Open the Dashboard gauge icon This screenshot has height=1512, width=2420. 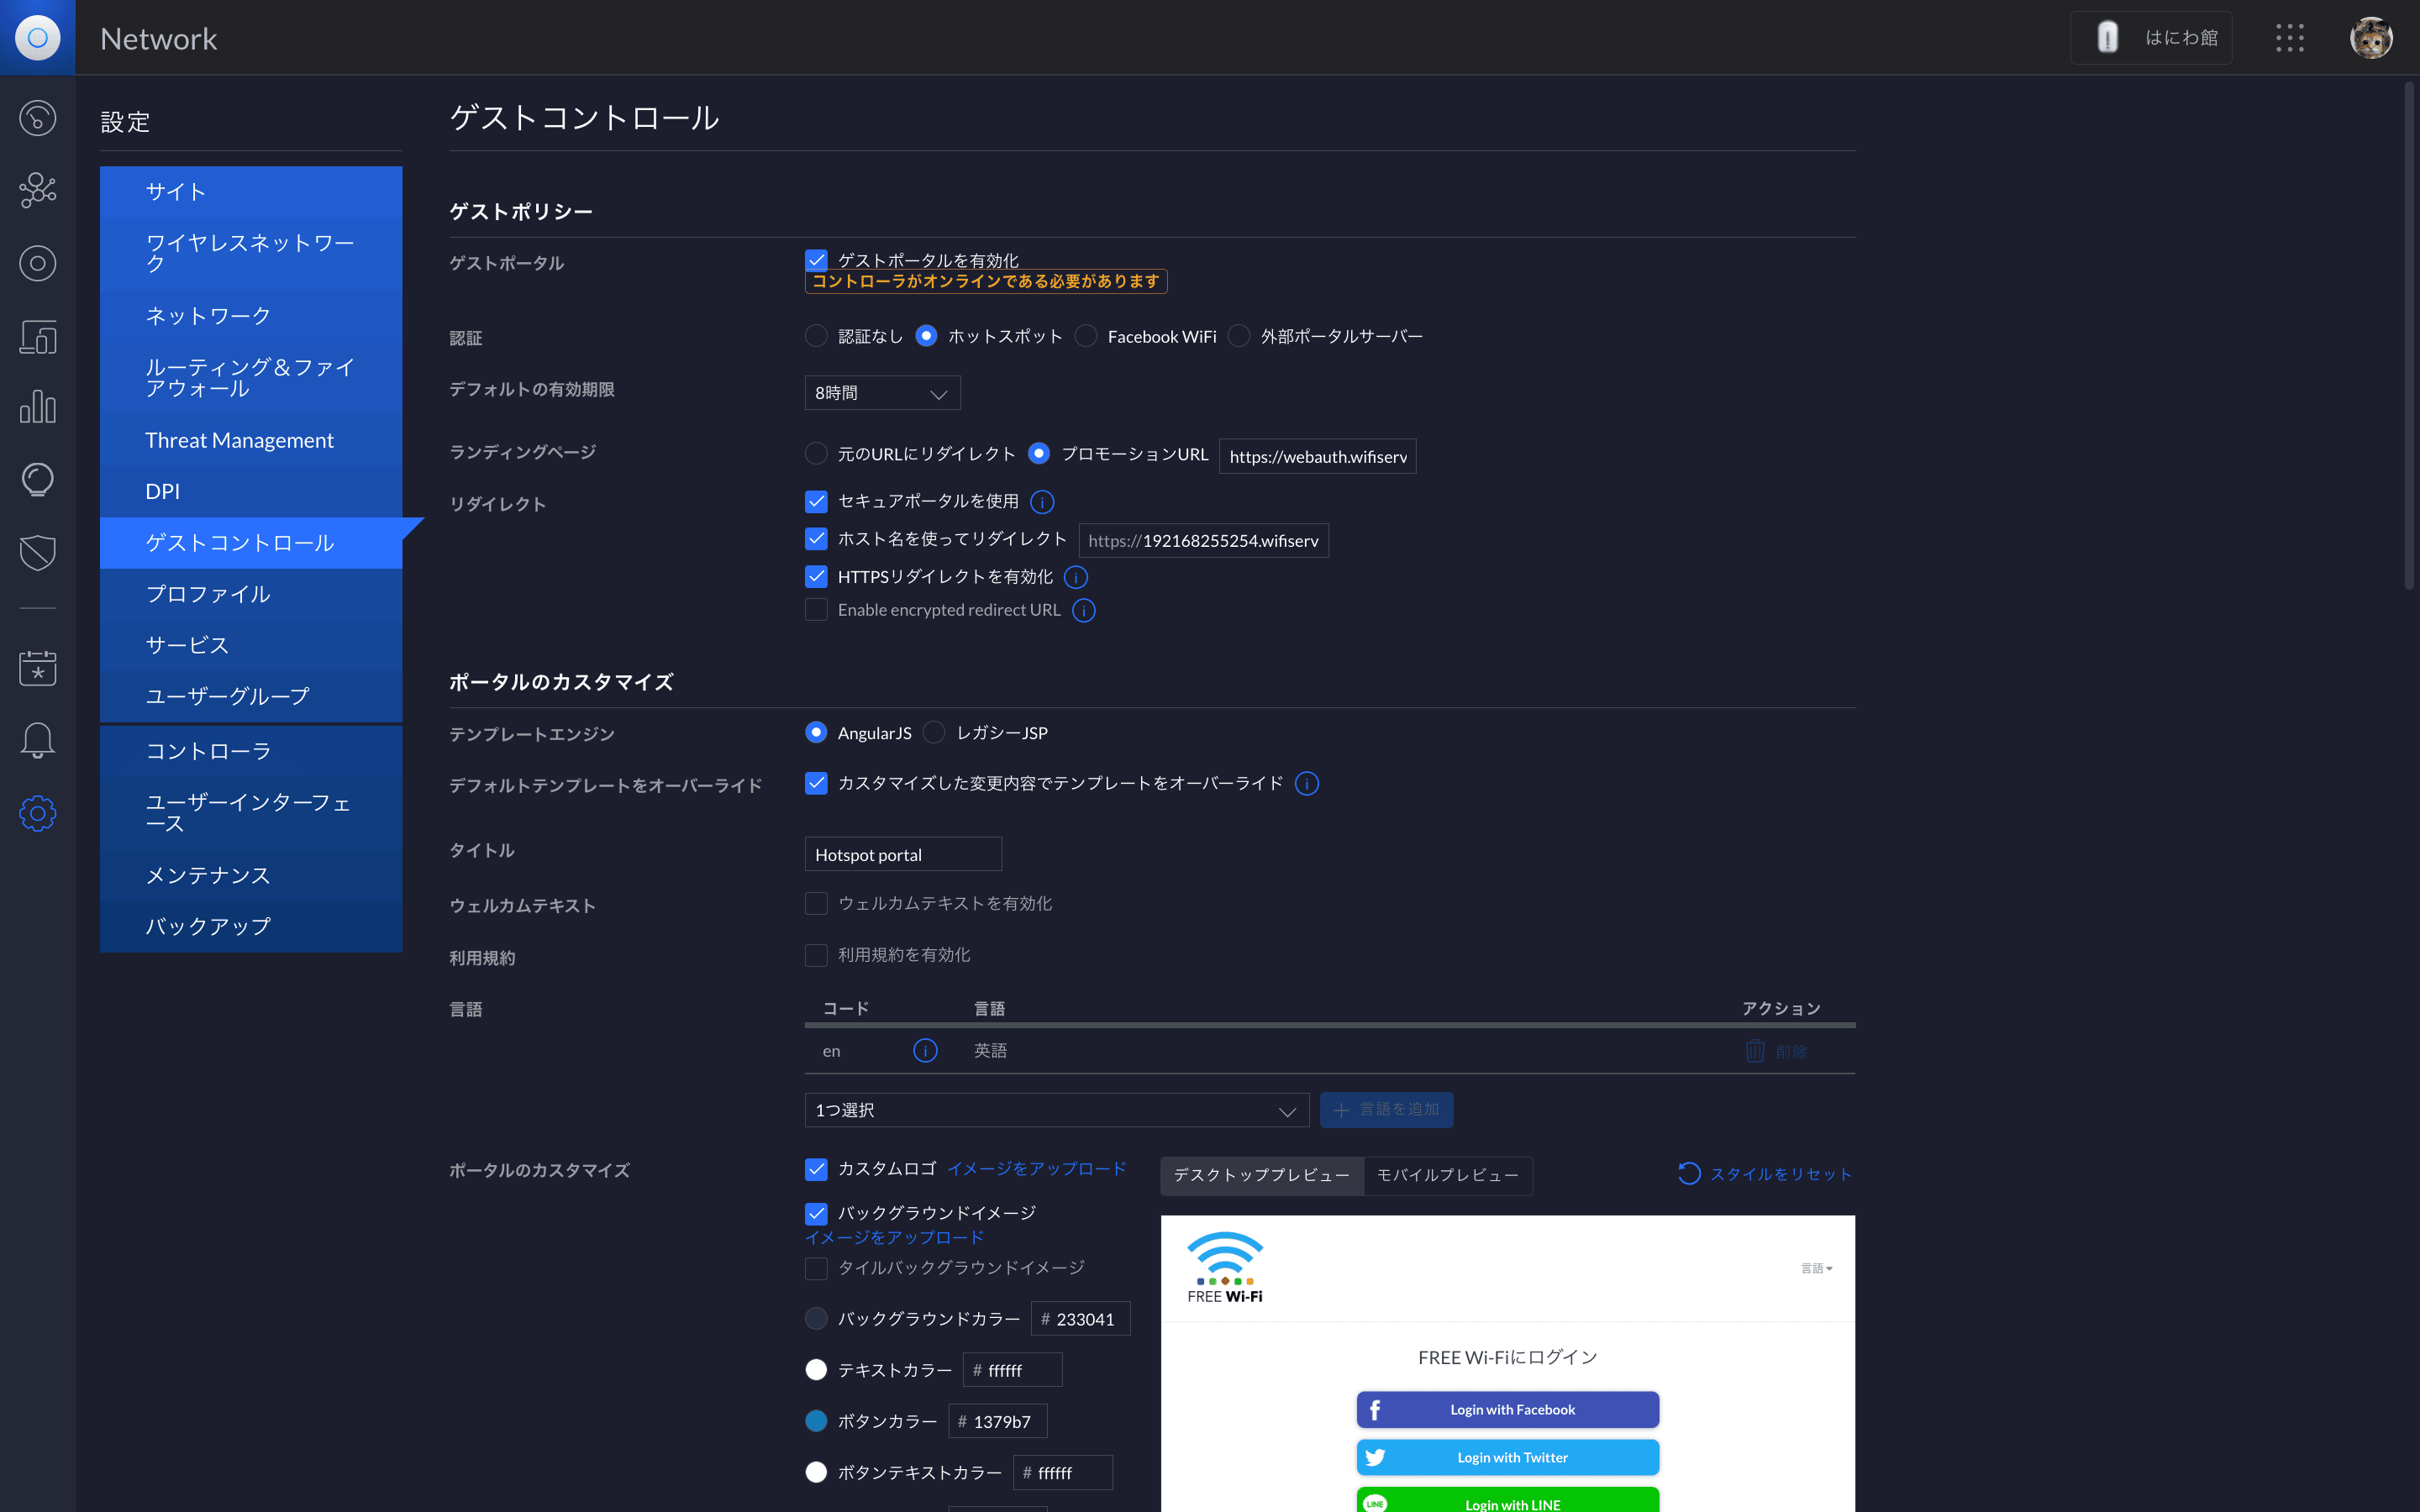pyautogui.click(x=37, y=118)
